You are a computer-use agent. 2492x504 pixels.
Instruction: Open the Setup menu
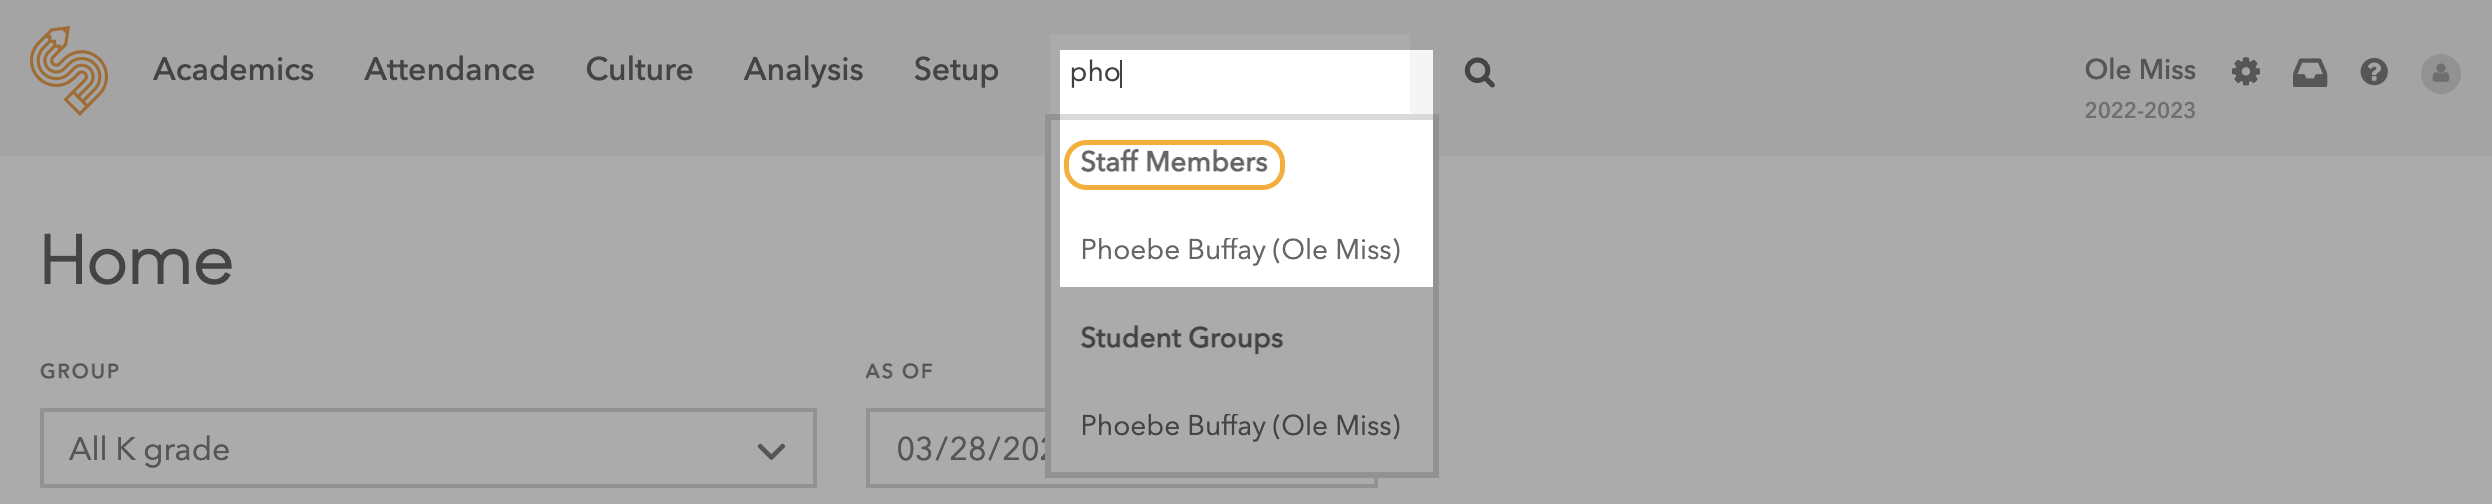pyautogui.click(x=955, y=70)
